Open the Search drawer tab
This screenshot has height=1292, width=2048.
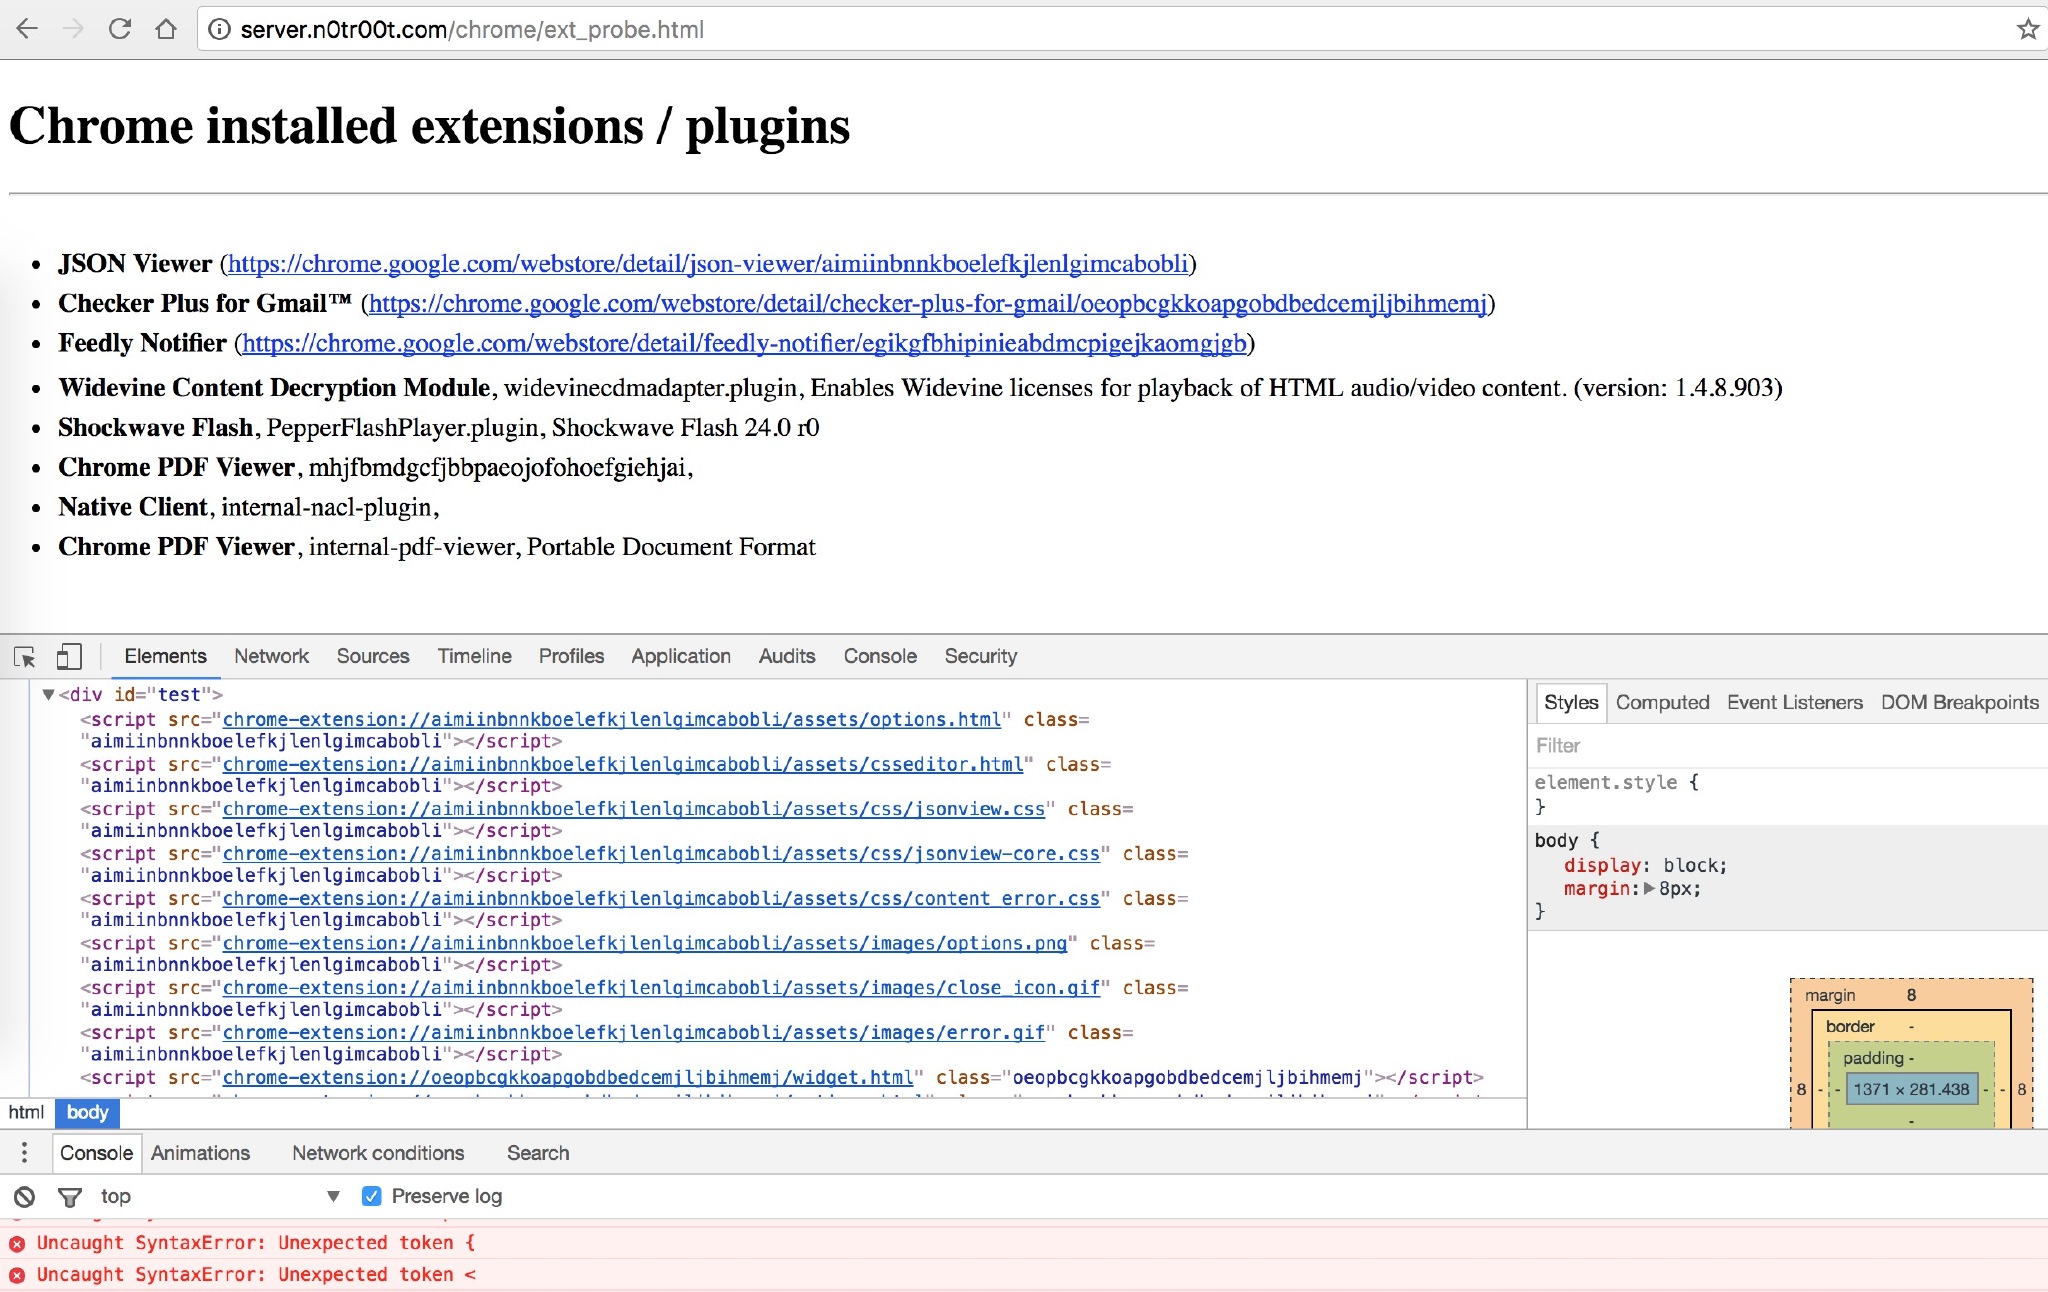point(538,1153)
